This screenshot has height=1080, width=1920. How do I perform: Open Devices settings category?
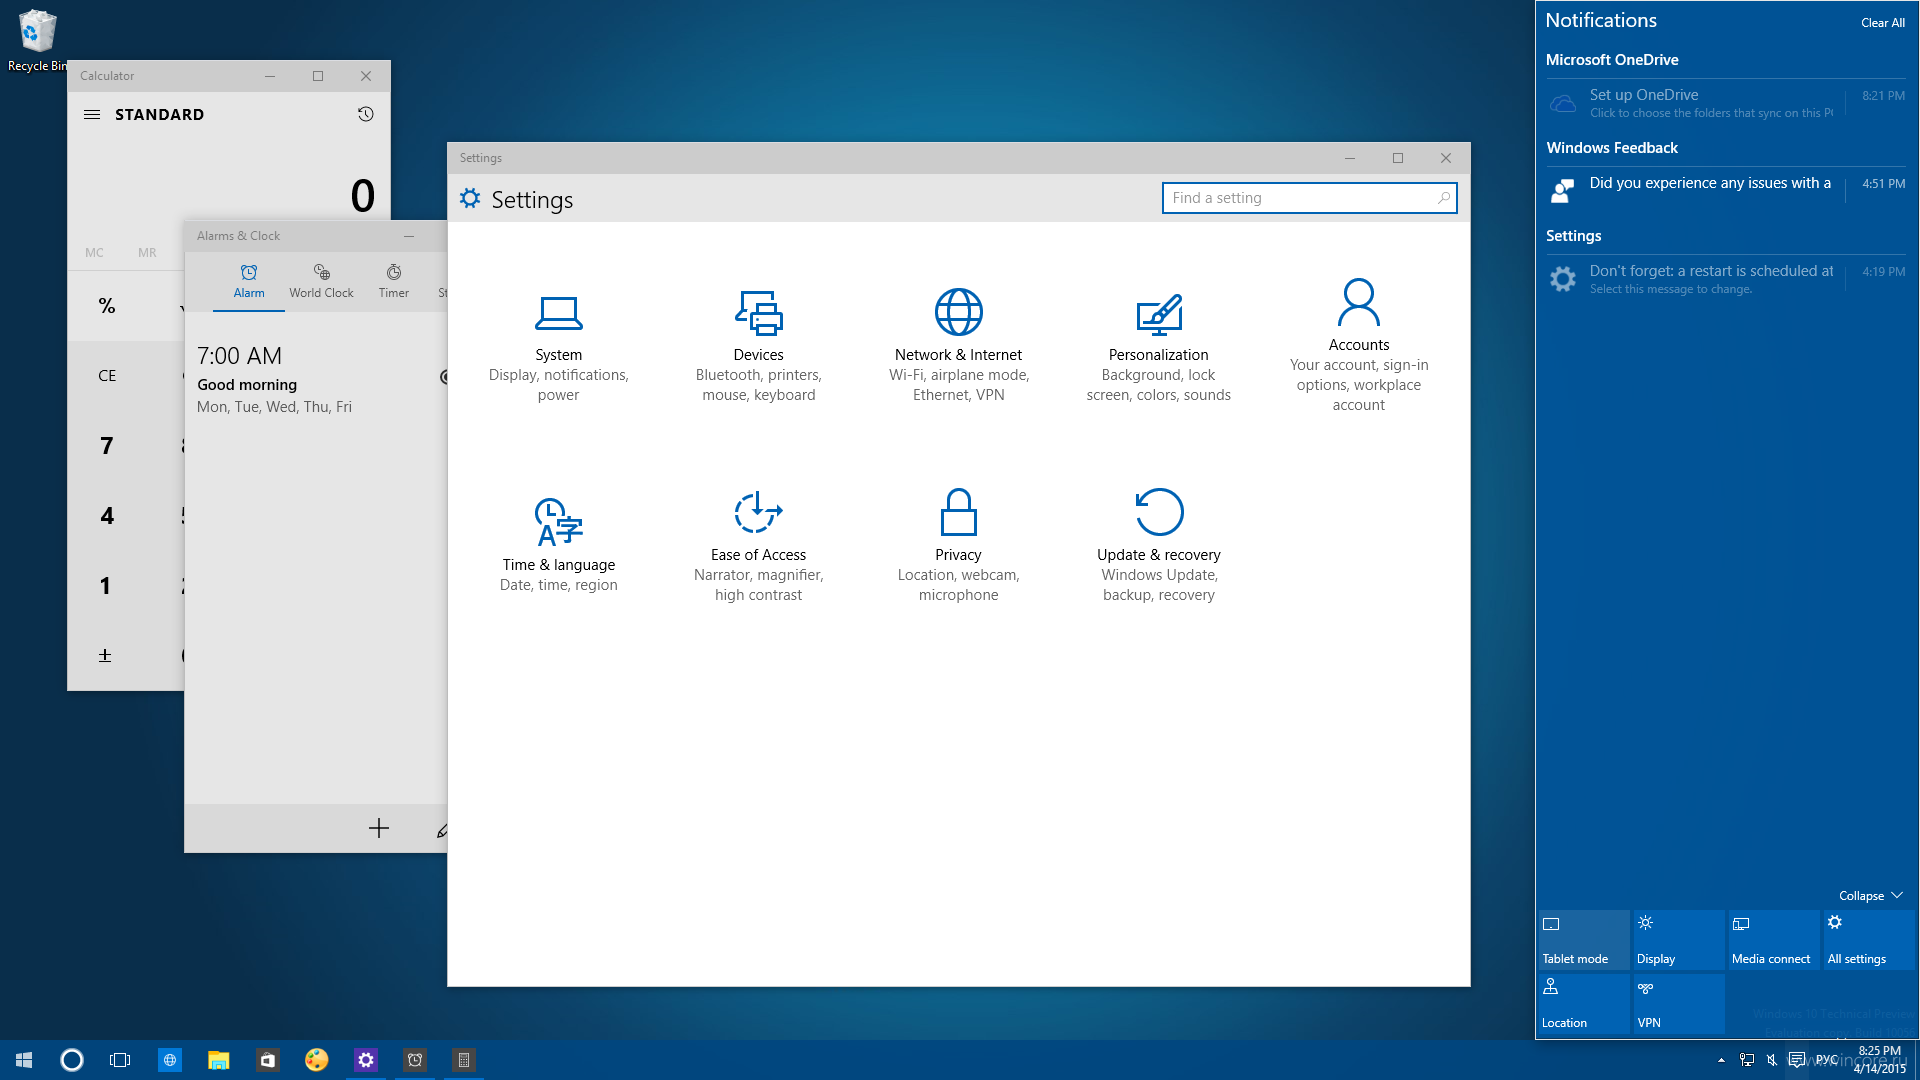758,347
